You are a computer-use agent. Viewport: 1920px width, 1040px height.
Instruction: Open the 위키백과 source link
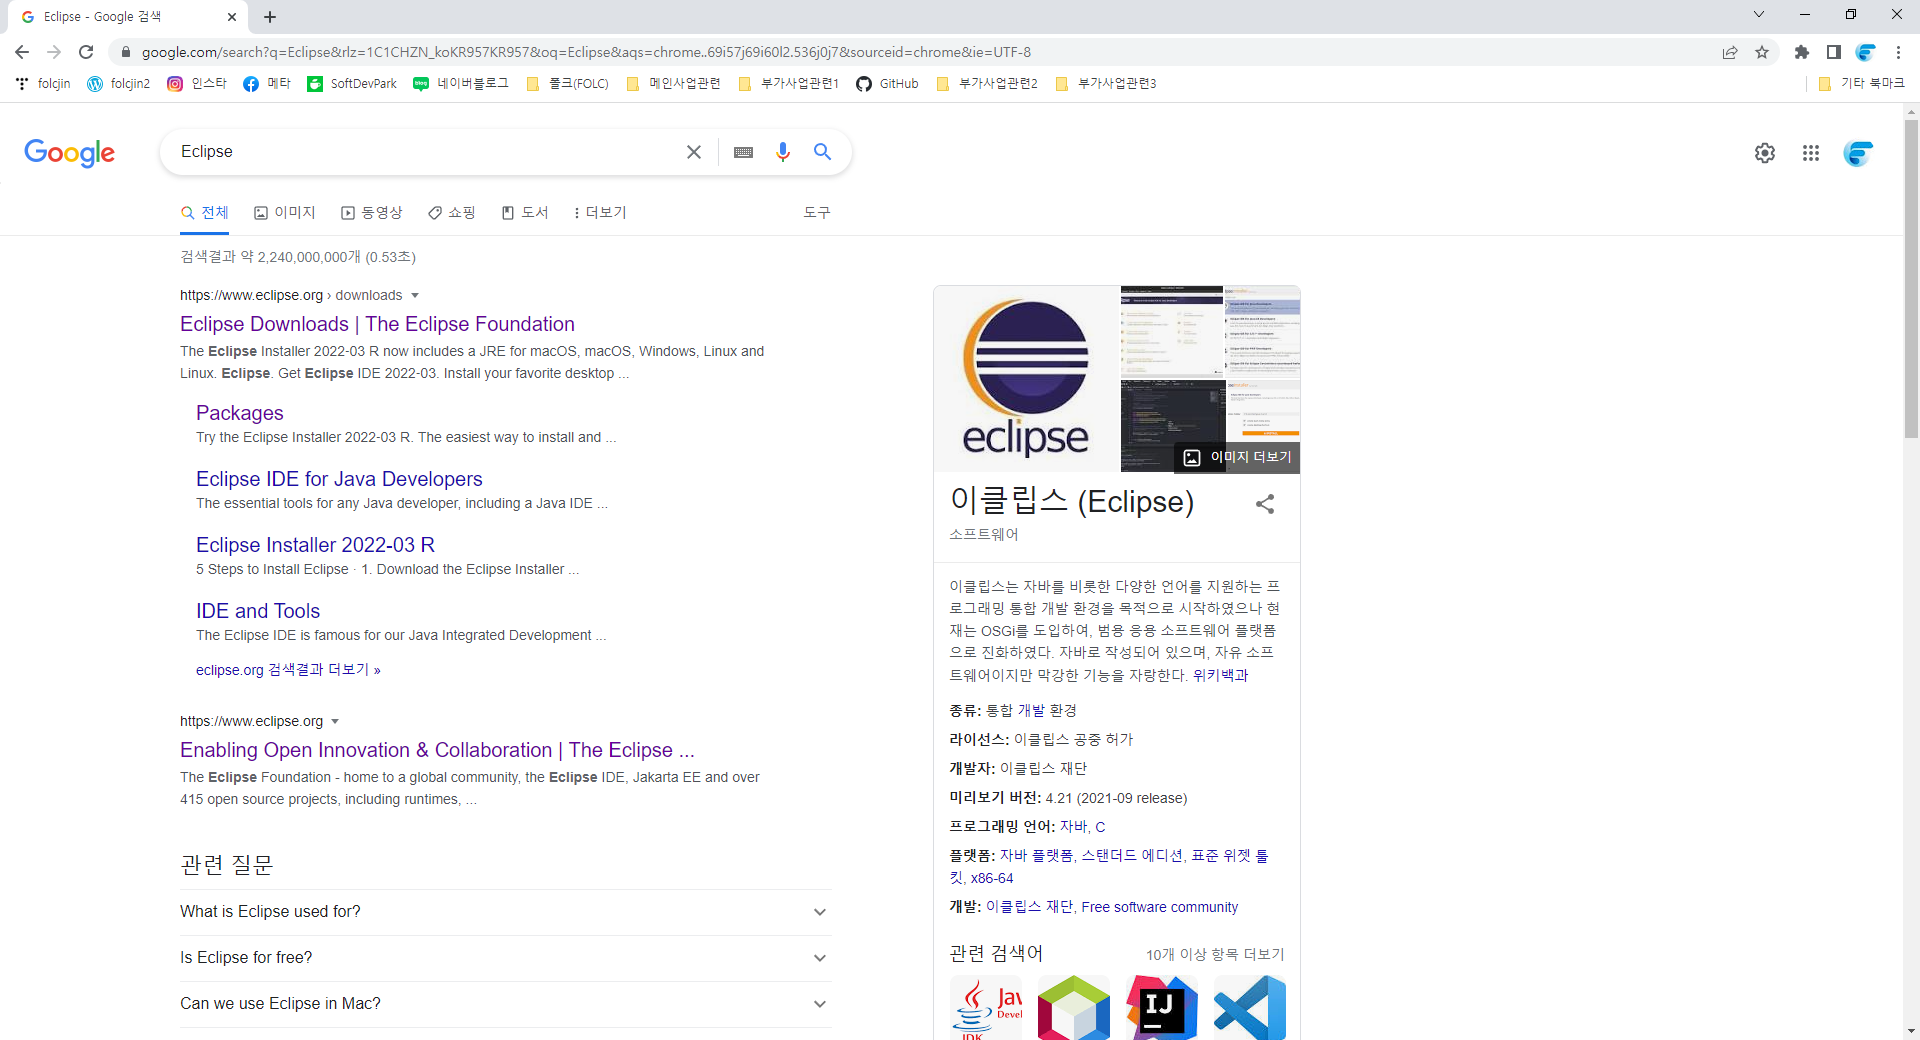tap(1220, 676)
